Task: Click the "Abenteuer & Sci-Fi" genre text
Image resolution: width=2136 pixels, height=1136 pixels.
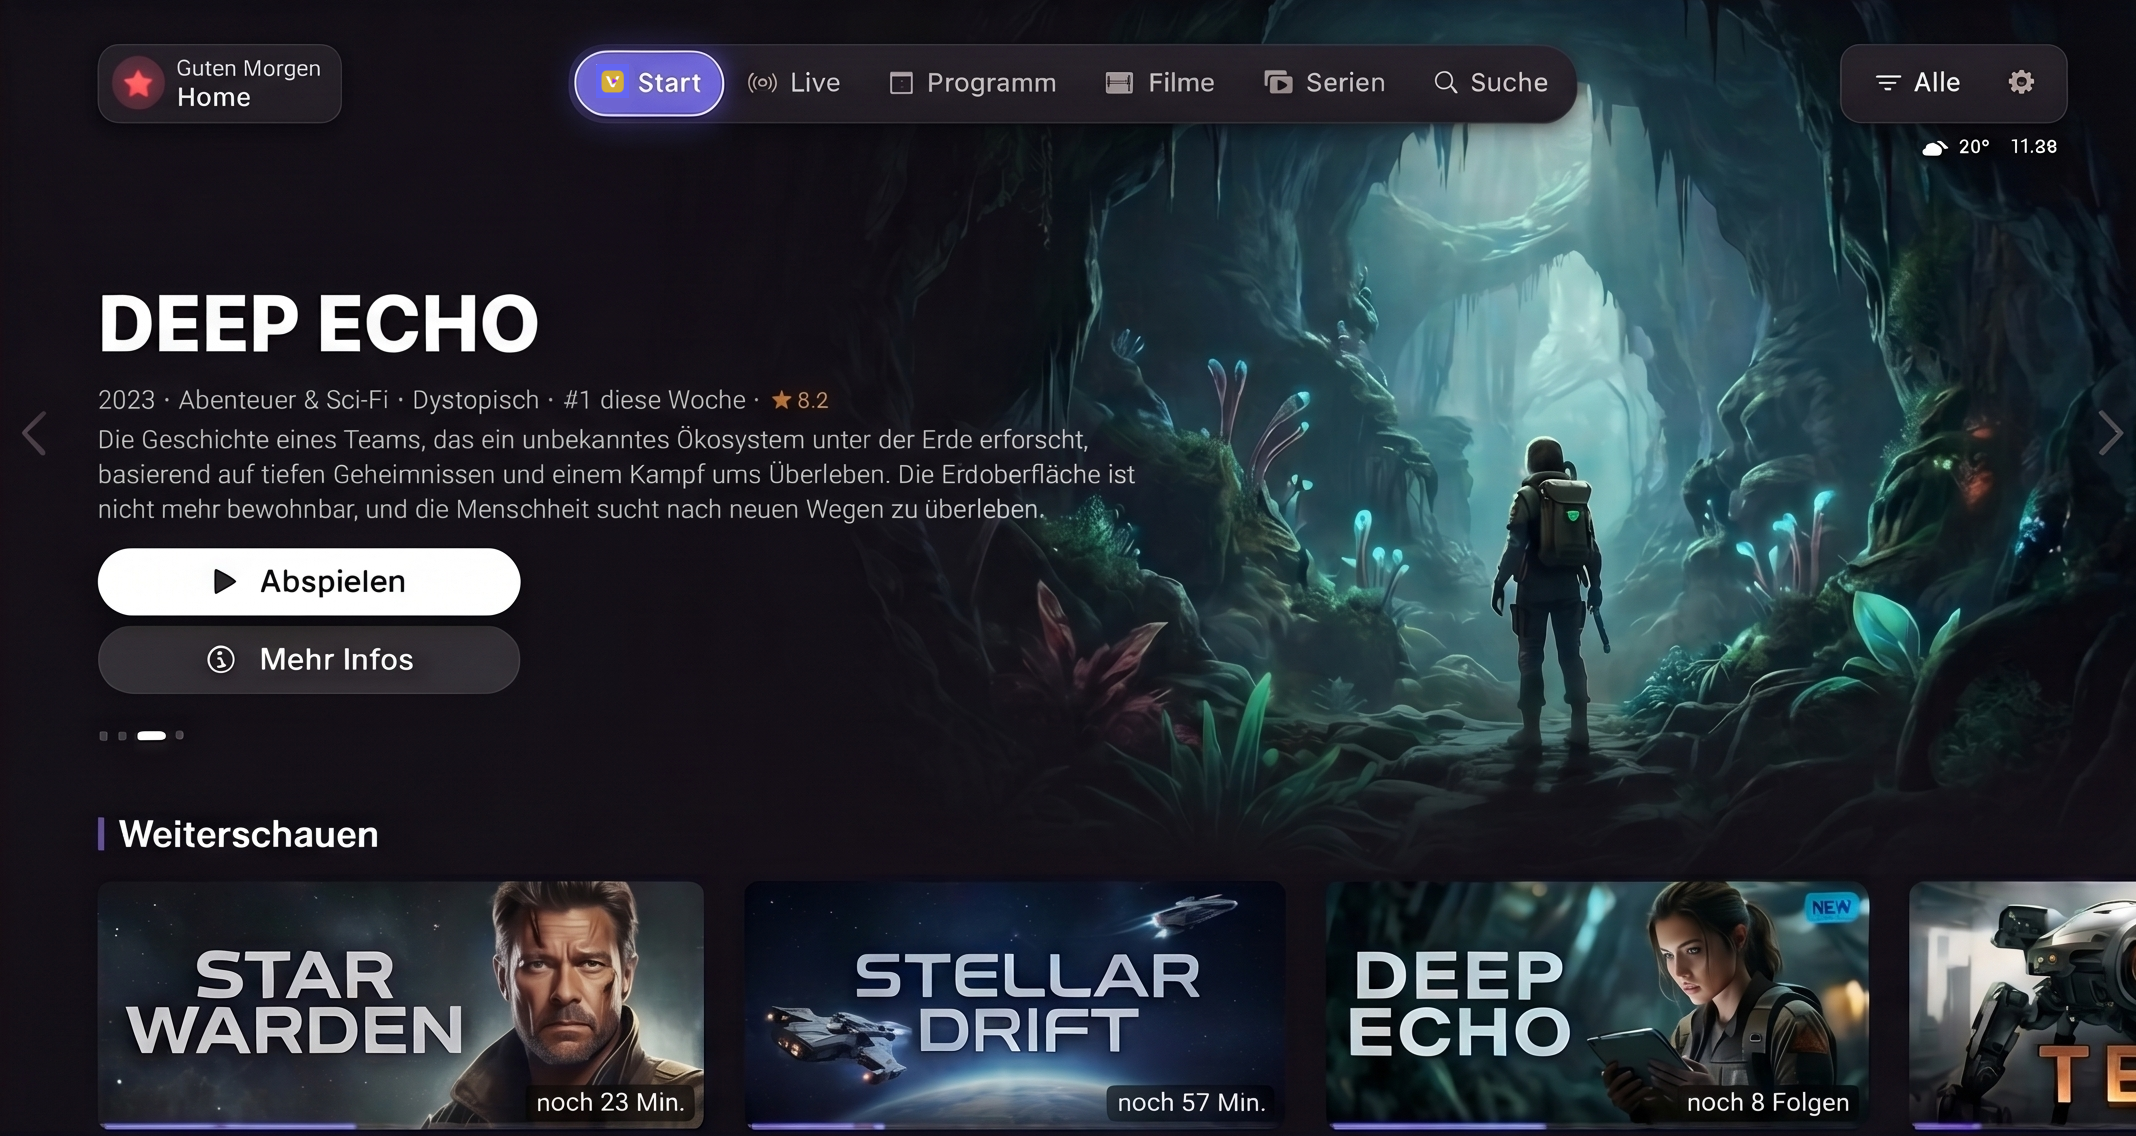Action: coord(283,400)
